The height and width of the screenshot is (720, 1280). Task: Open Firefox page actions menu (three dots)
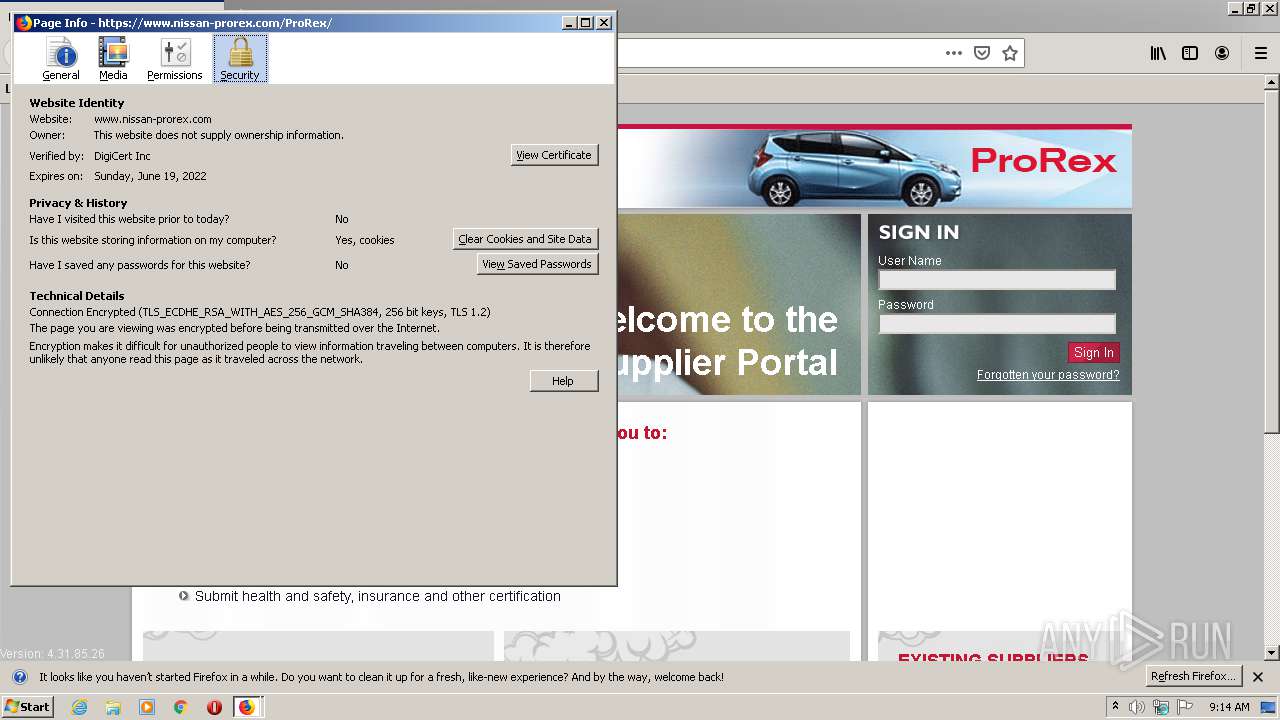point(954,53)
